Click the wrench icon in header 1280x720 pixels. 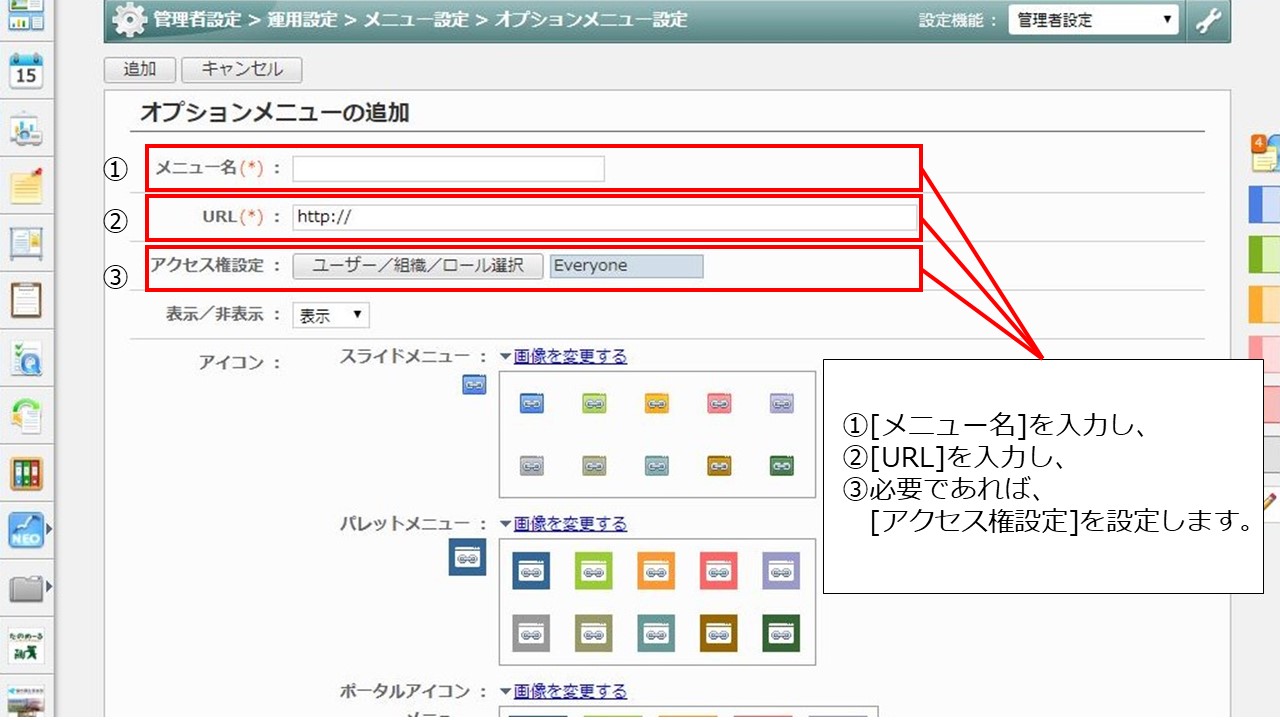[x=1208, y=21]
